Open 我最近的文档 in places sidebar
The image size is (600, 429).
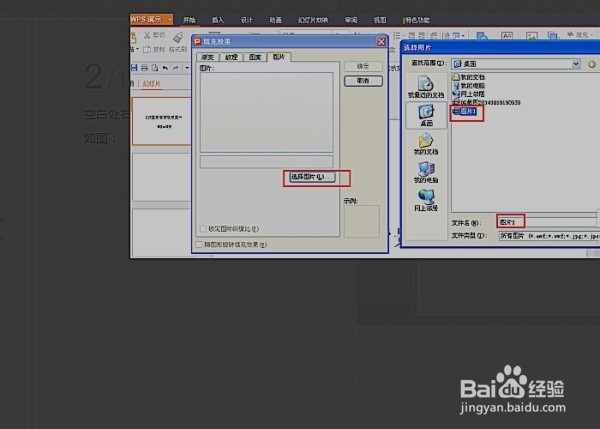click(x=426, y=86)
